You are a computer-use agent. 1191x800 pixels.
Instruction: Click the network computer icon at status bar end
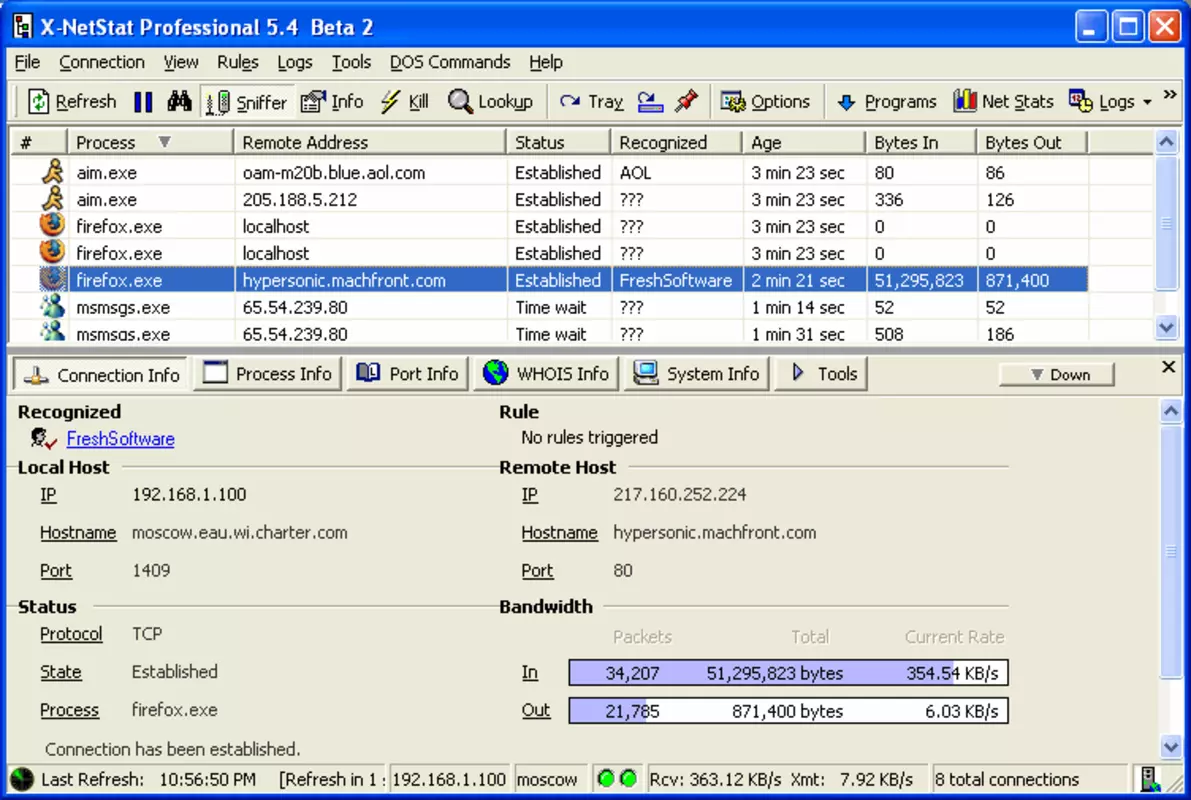[1150, 779]
